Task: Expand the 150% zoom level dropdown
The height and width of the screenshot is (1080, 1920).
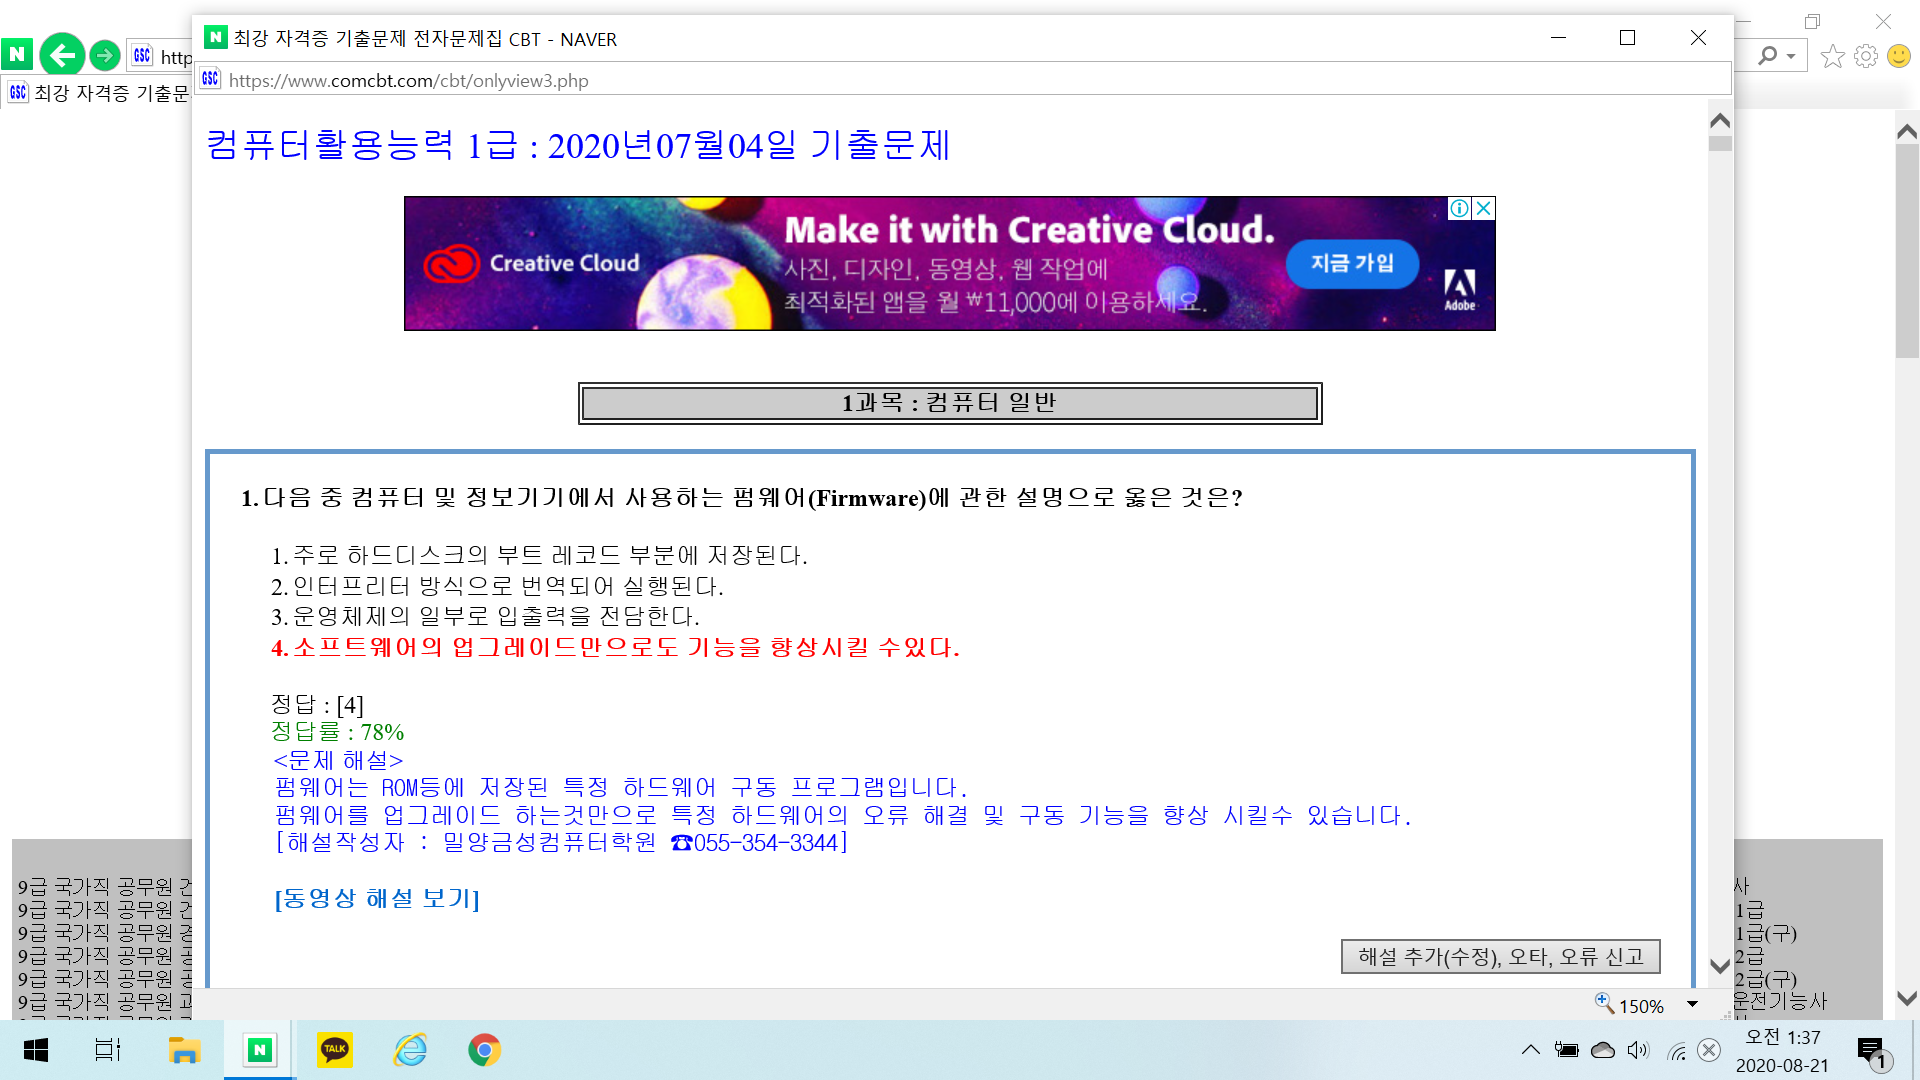Action: click(1693, 1005)
